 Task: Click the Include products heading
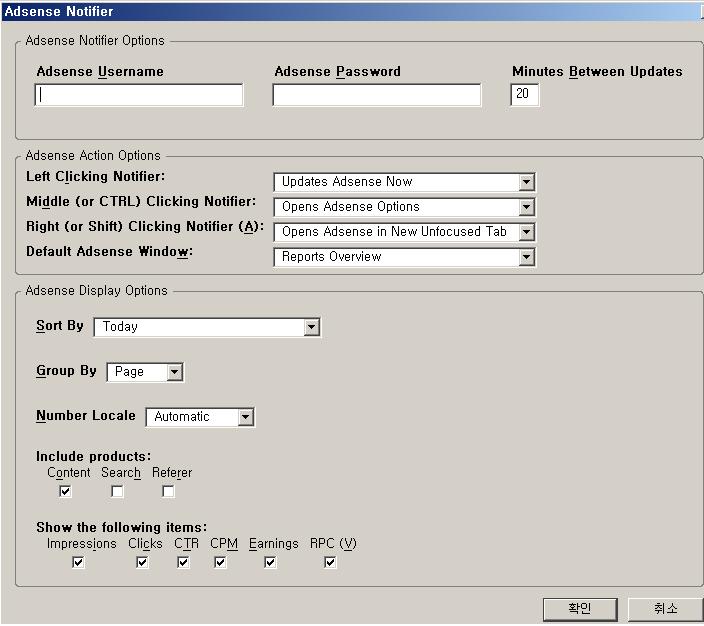93,456
